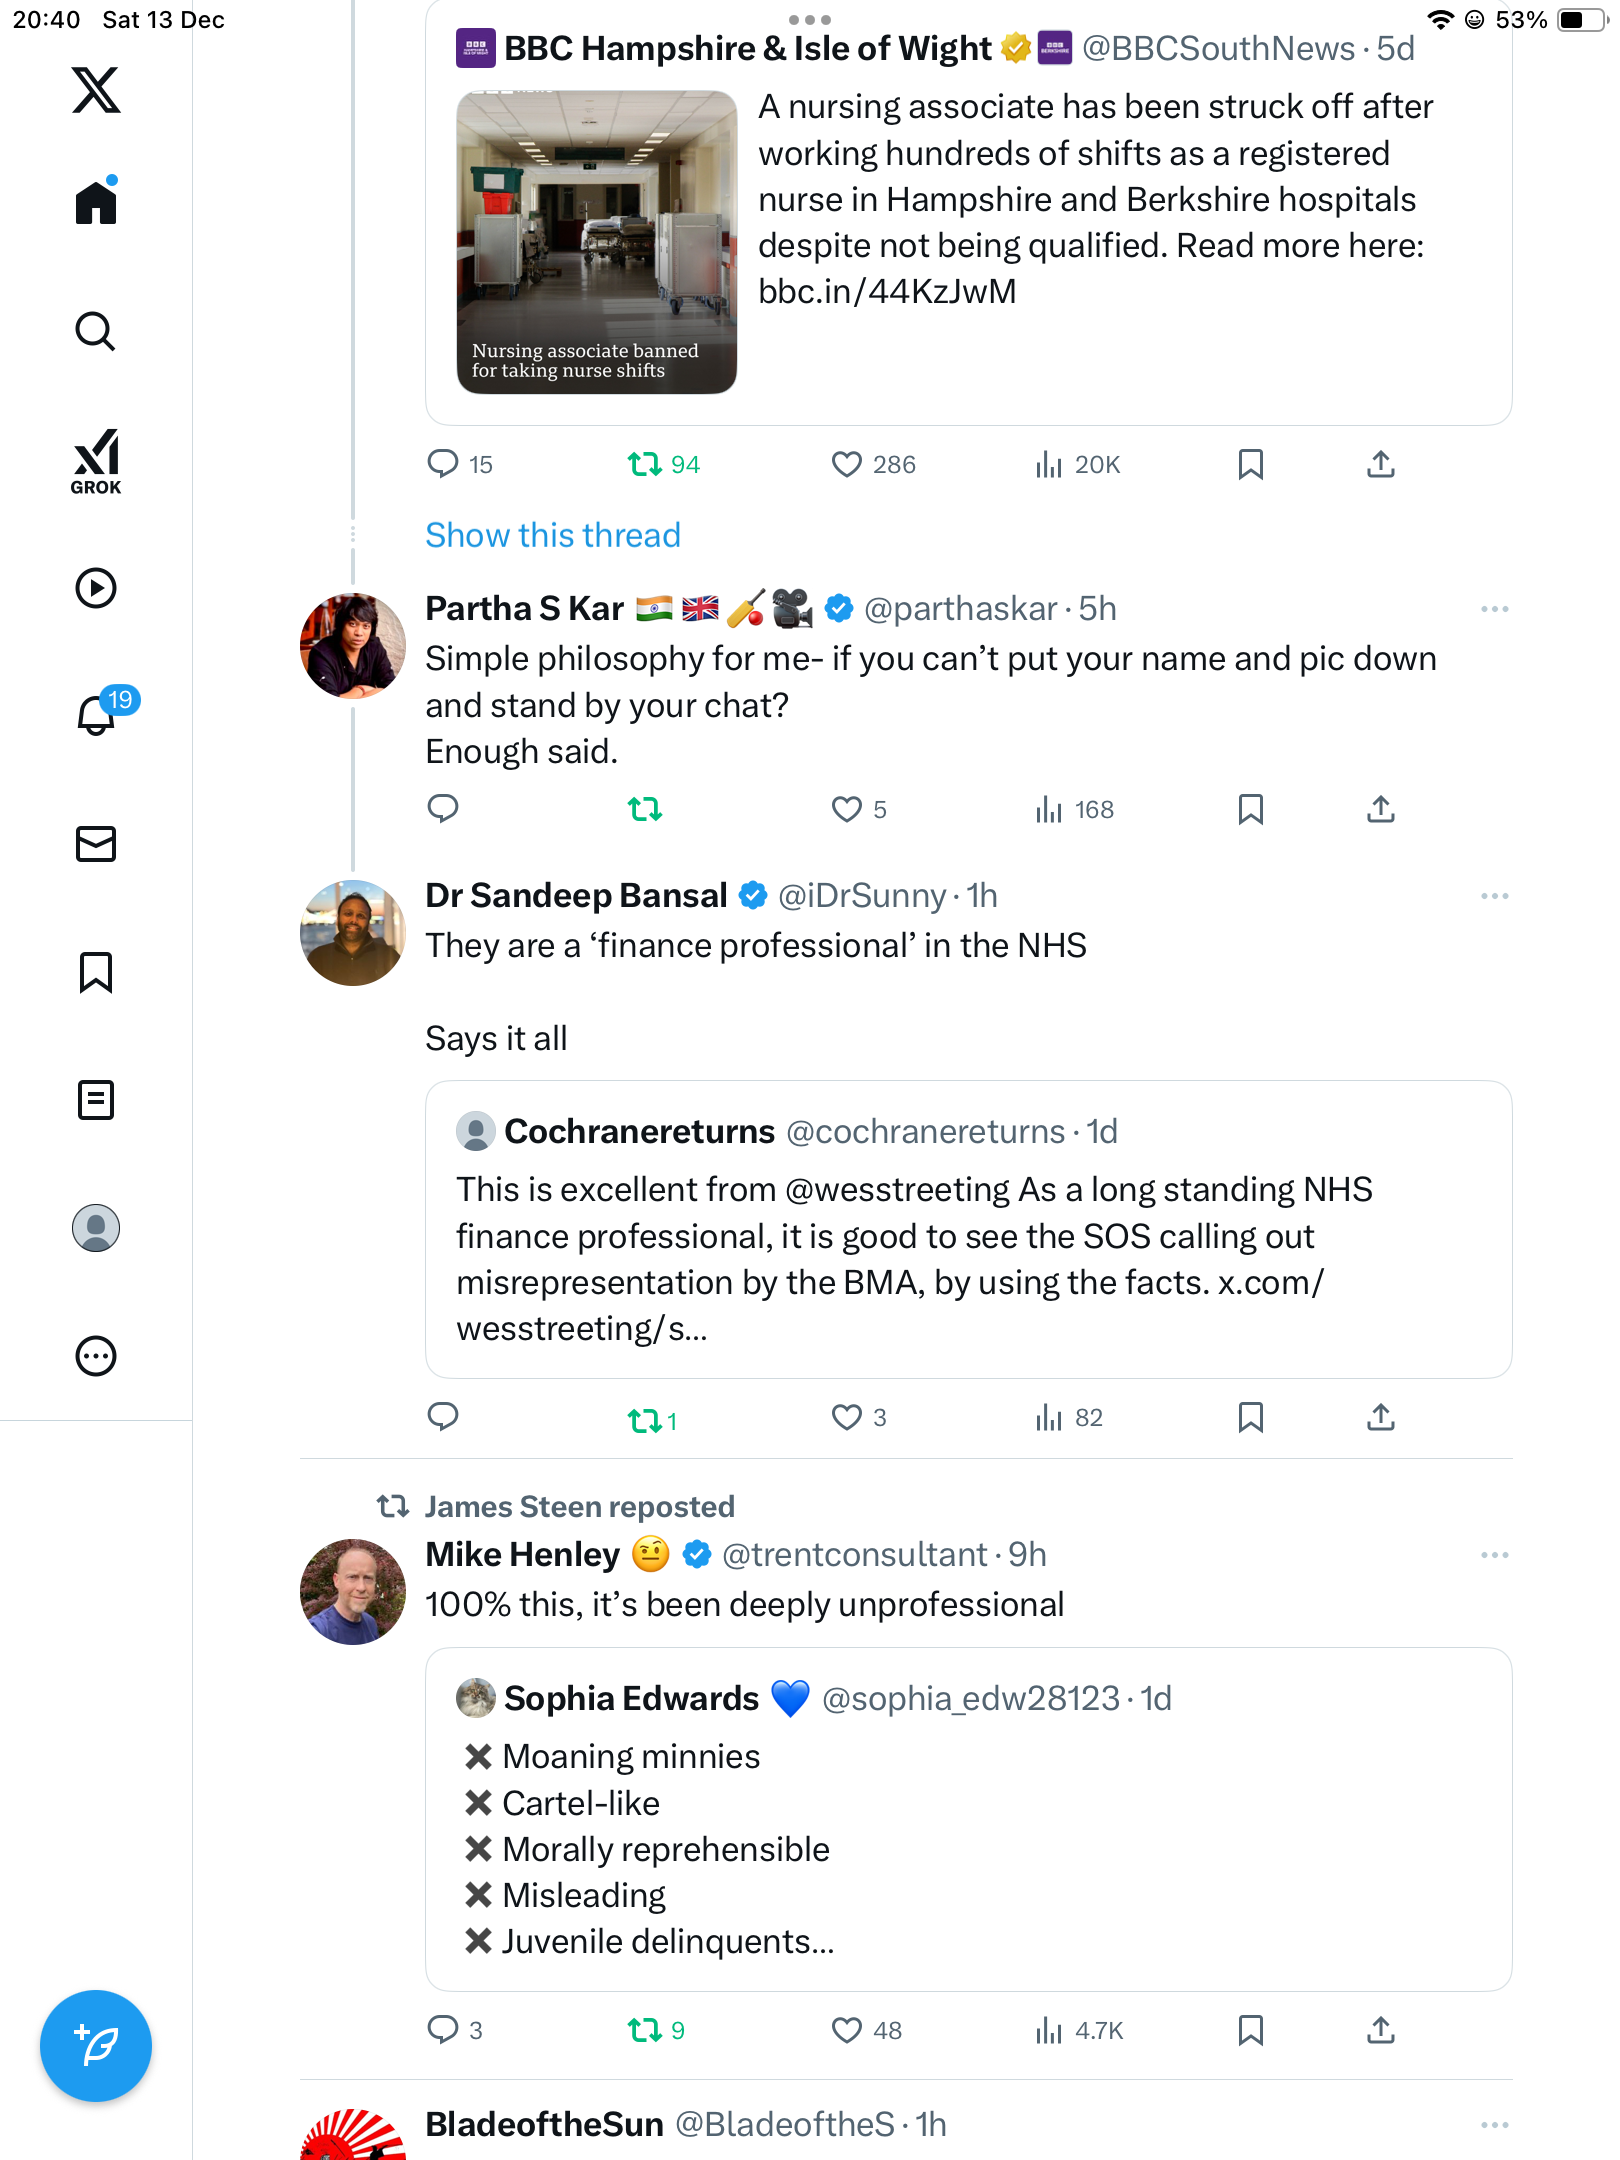Viewport: 1620px width, 2160px height.
Task: Open notifications bell with 19 badge
Action: (98, 715)
